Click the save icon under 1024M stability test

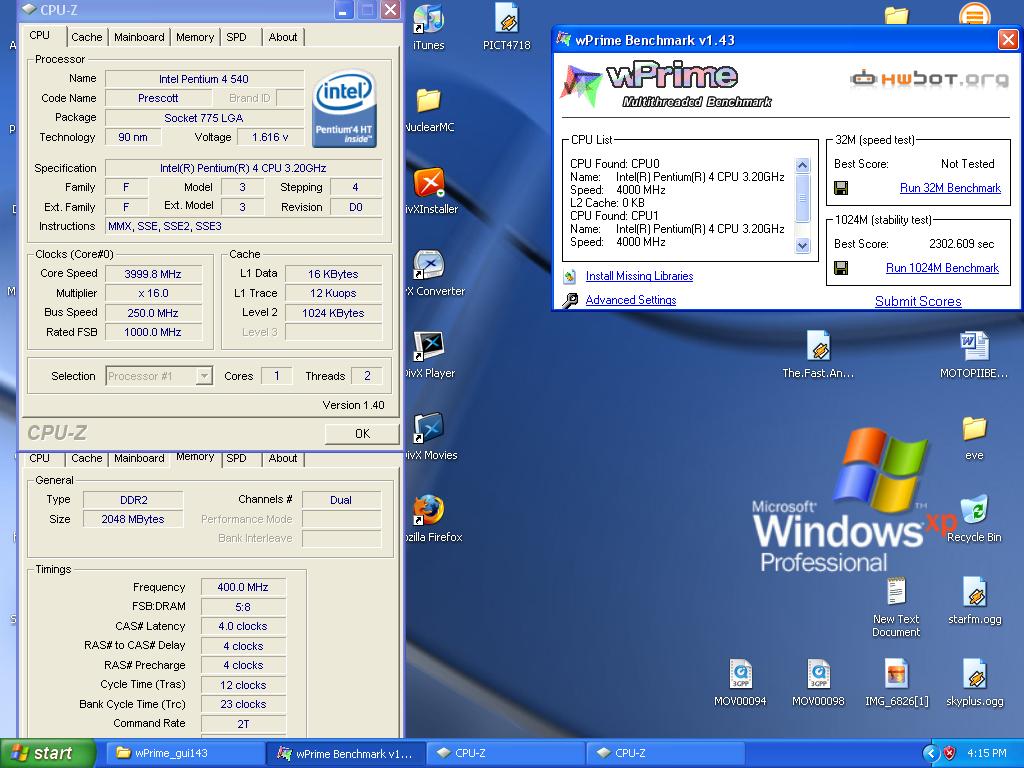[841, 268]
